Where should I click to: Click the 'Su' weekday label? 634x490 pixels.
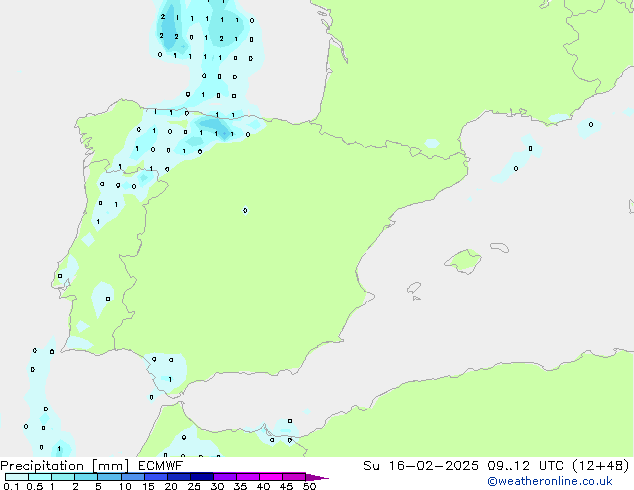372,466
